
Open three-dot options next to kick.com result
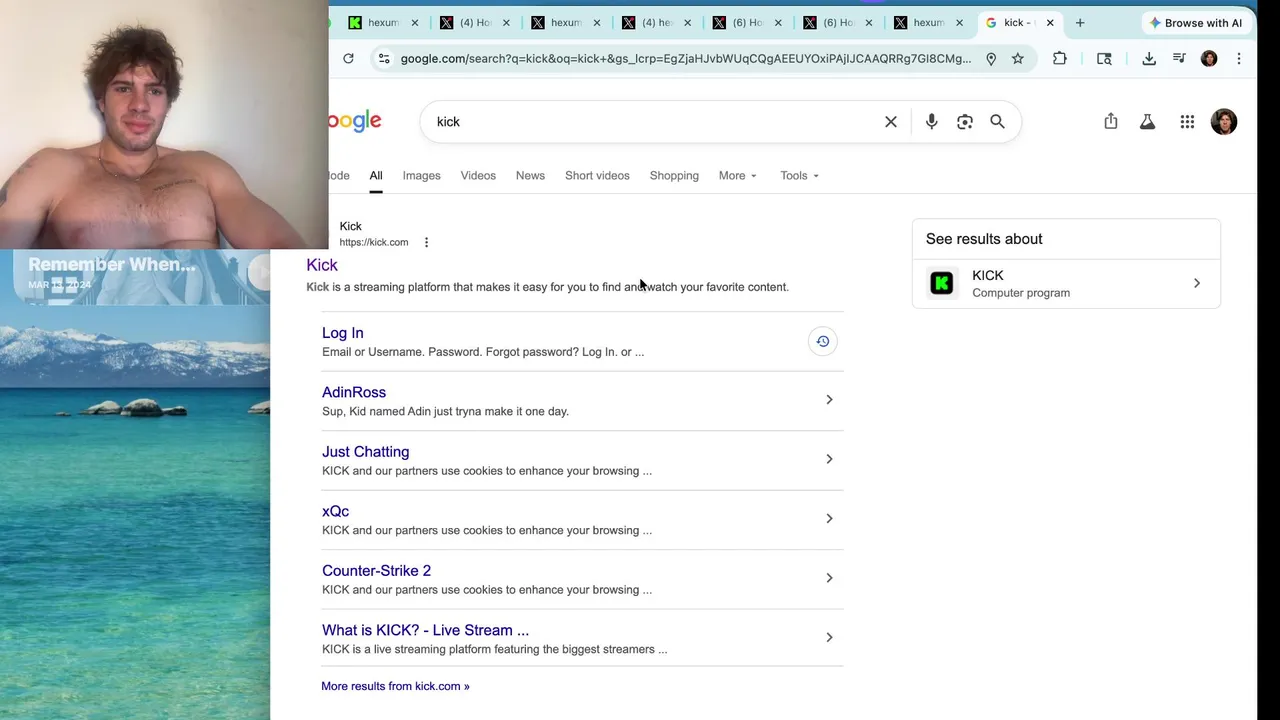pos(426,242)
